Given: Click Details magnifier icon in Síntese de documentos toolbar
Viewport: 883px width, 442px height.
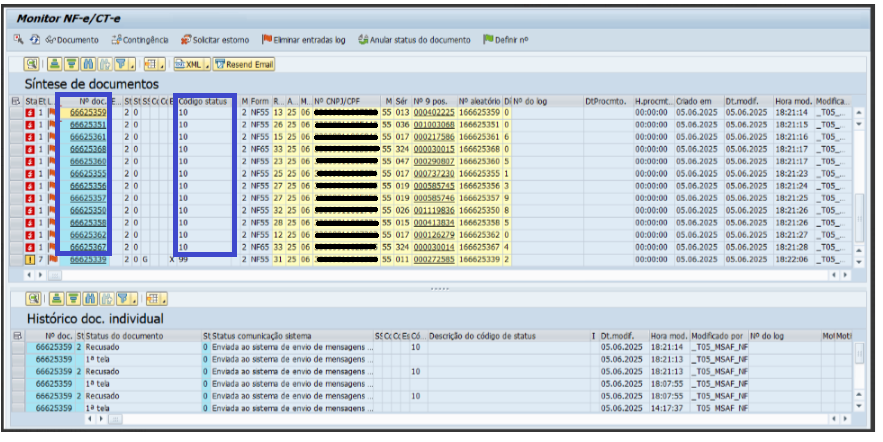Looking at the screenshot, I should click(31, 64).
